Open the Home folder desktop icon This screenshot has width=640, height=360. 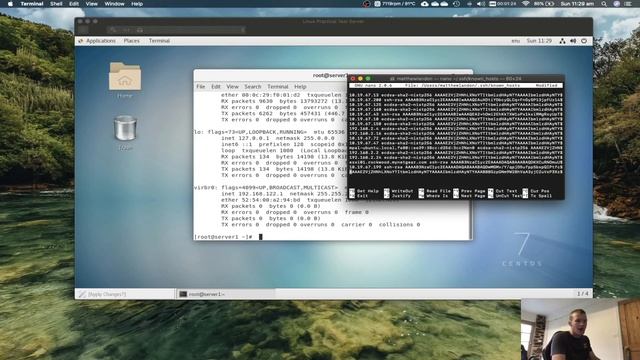(125, 80)
